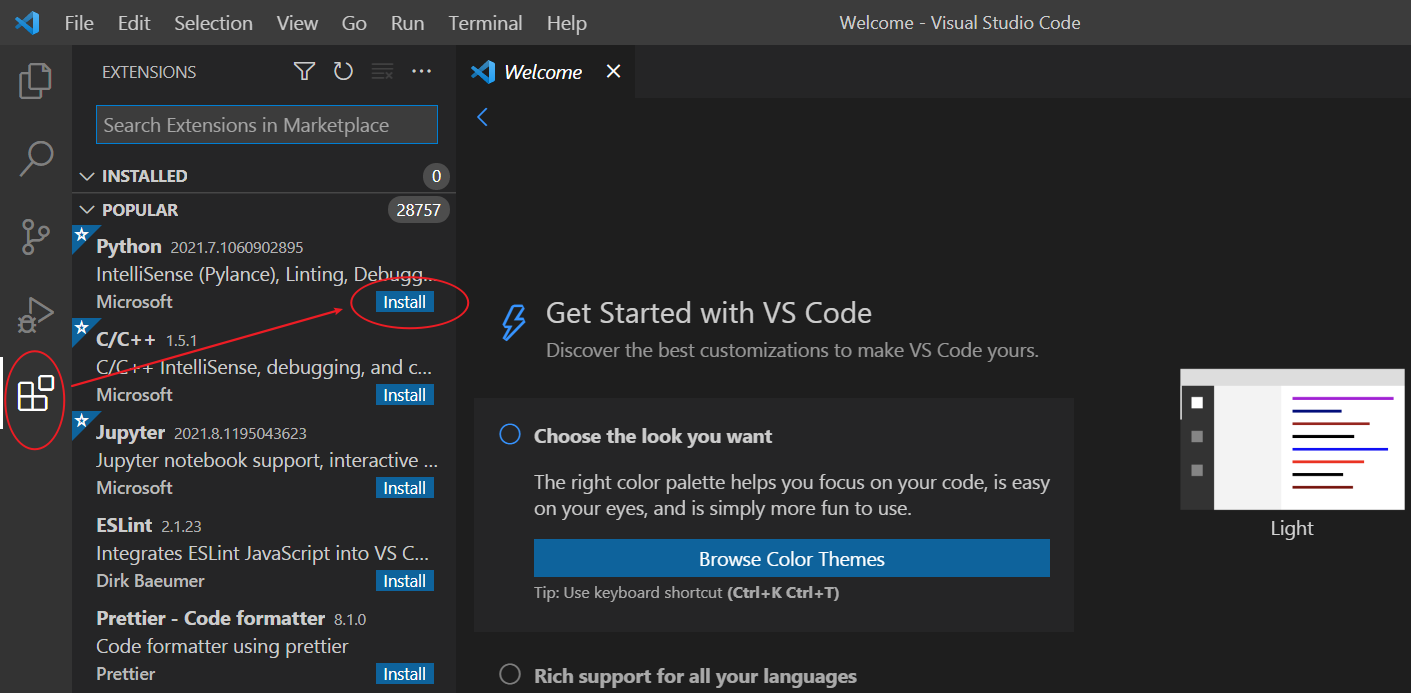This screenshot has width=1411, height=693.
Task: Open the Terminal menu
Action: click(x=485, y=22)
